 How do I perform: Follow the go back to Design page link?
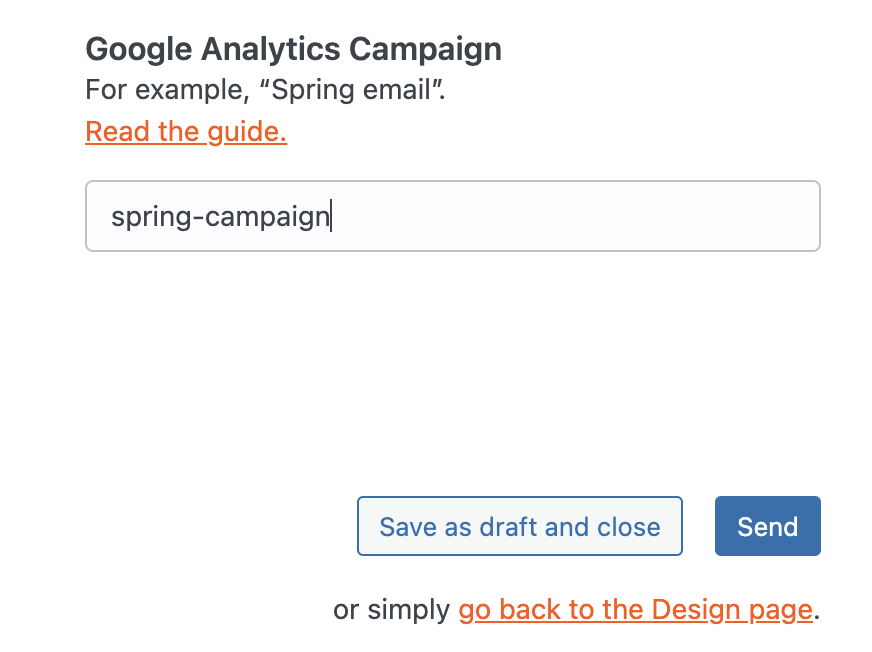tap(634, 610)
